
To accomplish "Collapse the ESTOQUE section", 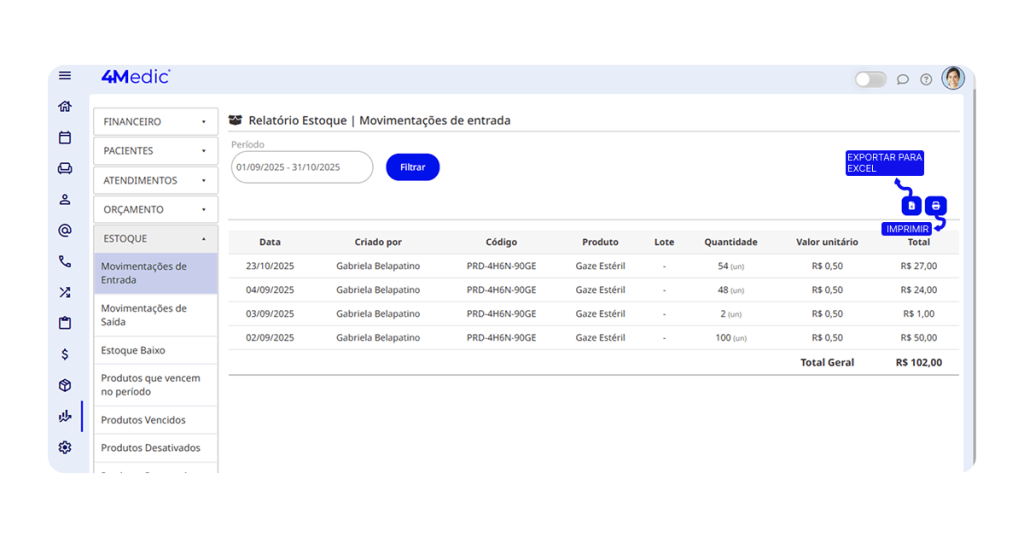I will 155,239.
